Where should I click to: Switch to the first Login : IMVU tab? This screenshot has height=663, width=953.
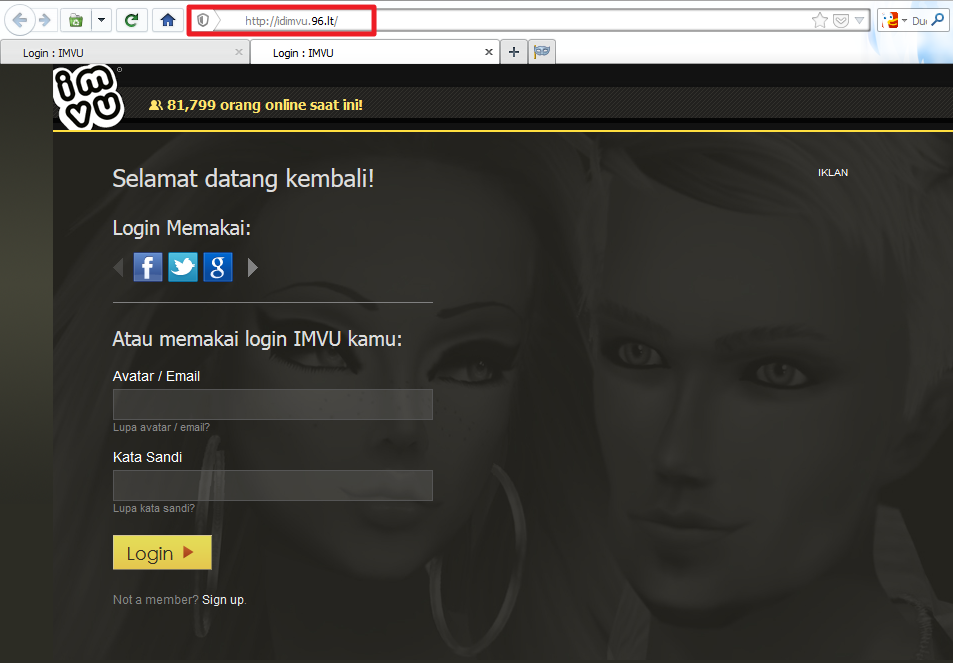[x=125, y=53]
